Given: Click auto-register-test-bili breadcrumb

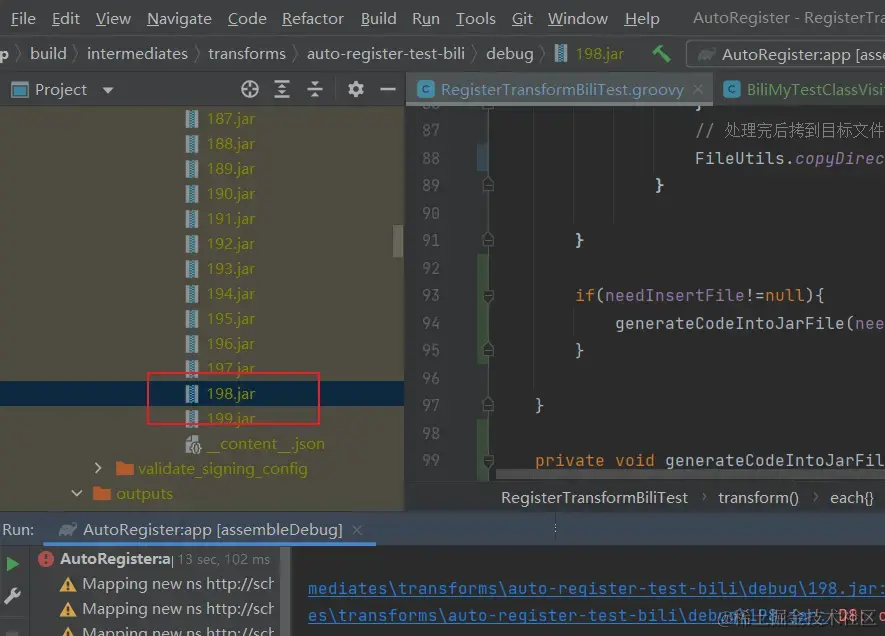Looking at the screenshot, I should tap(385, 54).
